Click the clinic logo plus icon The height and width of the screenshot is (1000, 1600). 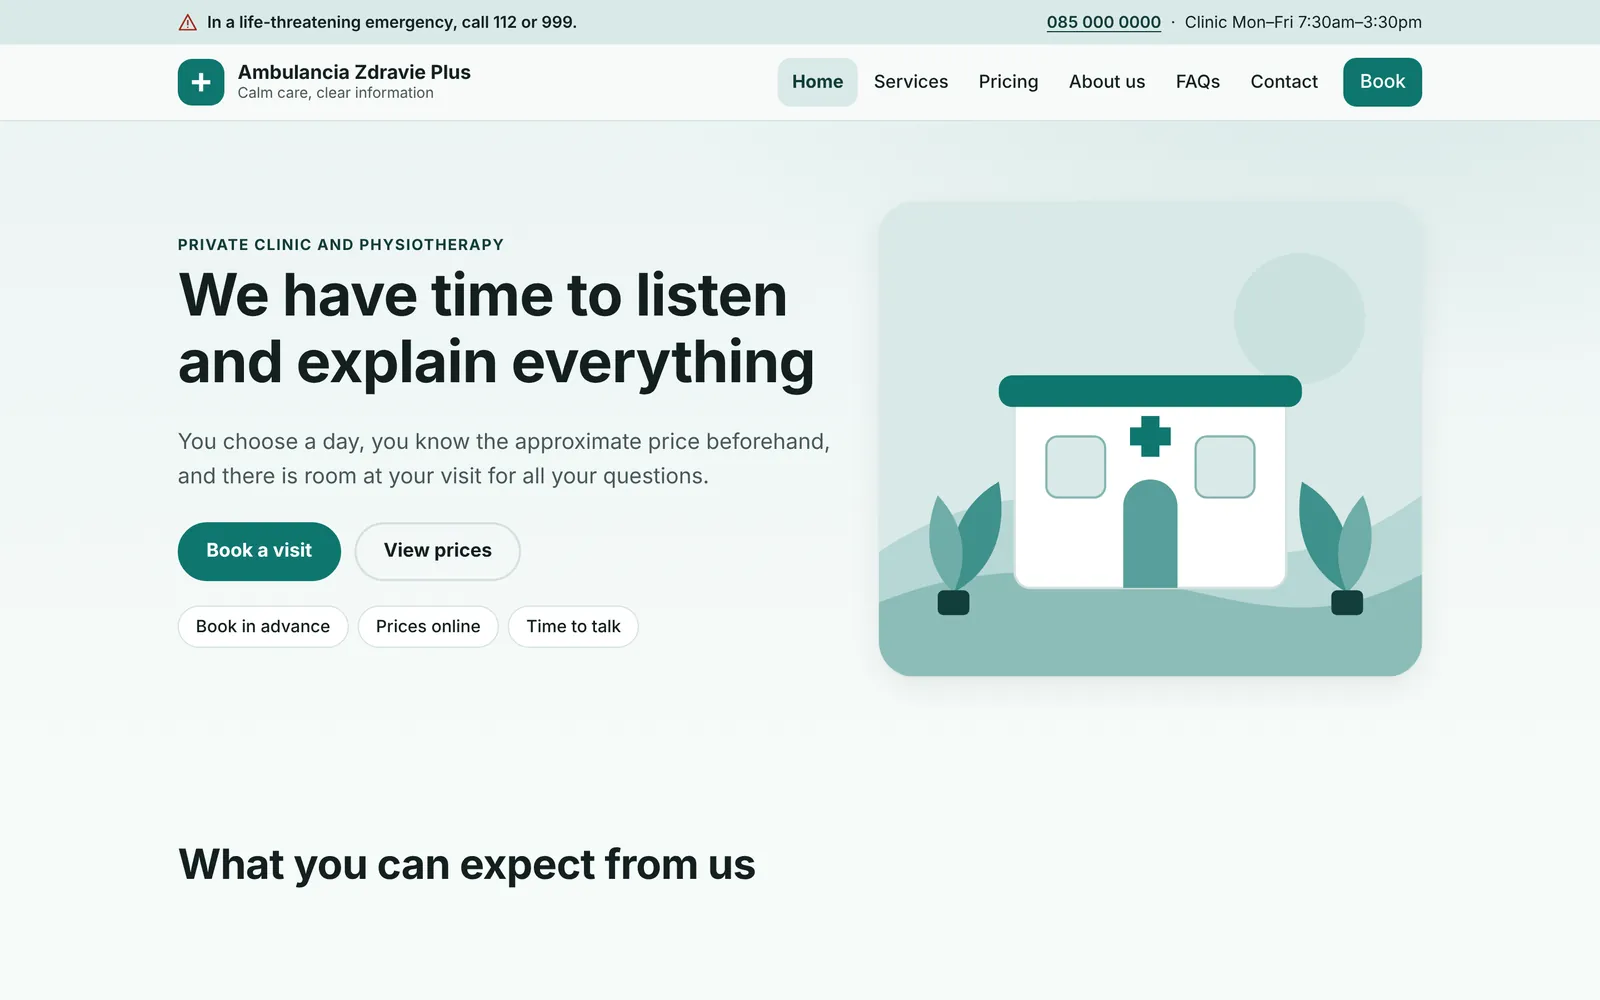pyautogui.click(x=201, y=82)
